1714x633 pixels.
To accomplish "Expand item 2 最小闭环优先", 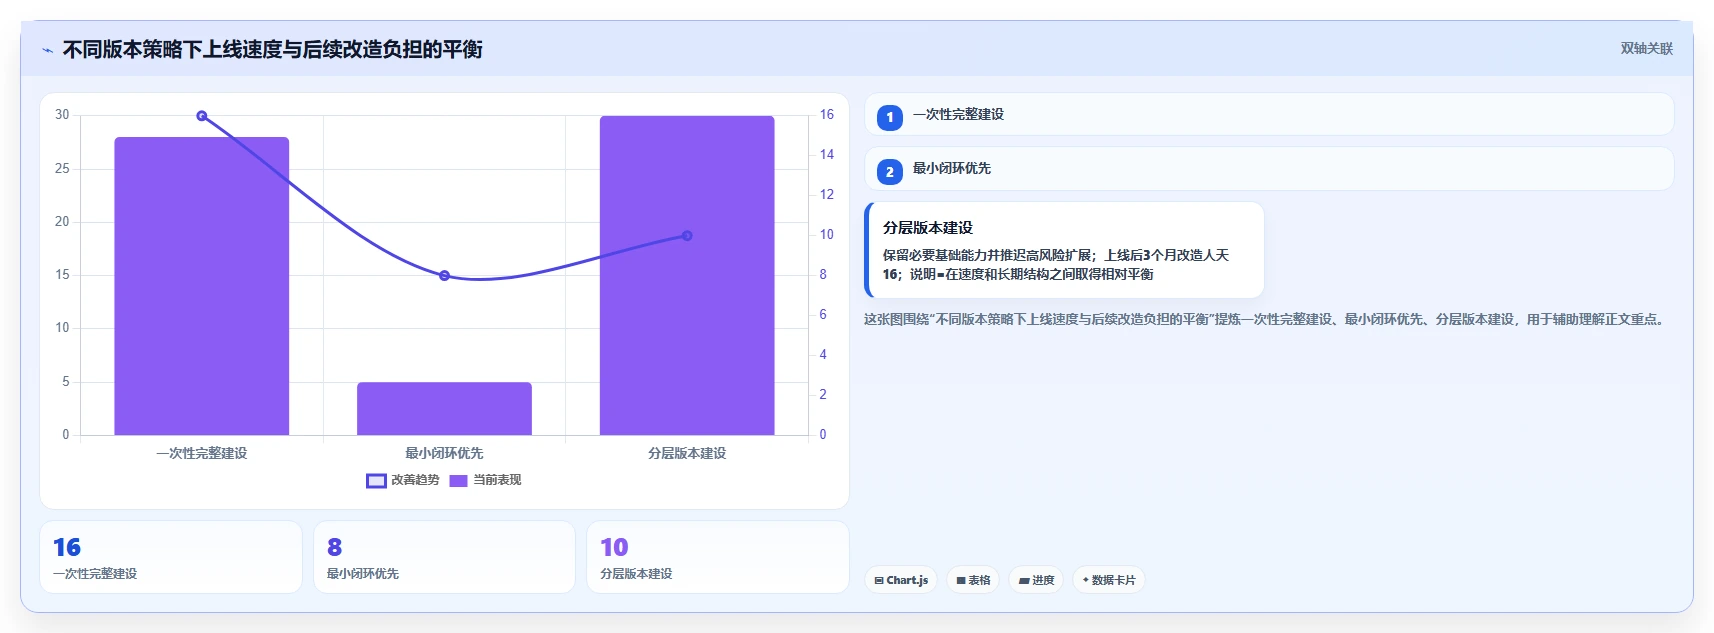I will point(1269,168).
